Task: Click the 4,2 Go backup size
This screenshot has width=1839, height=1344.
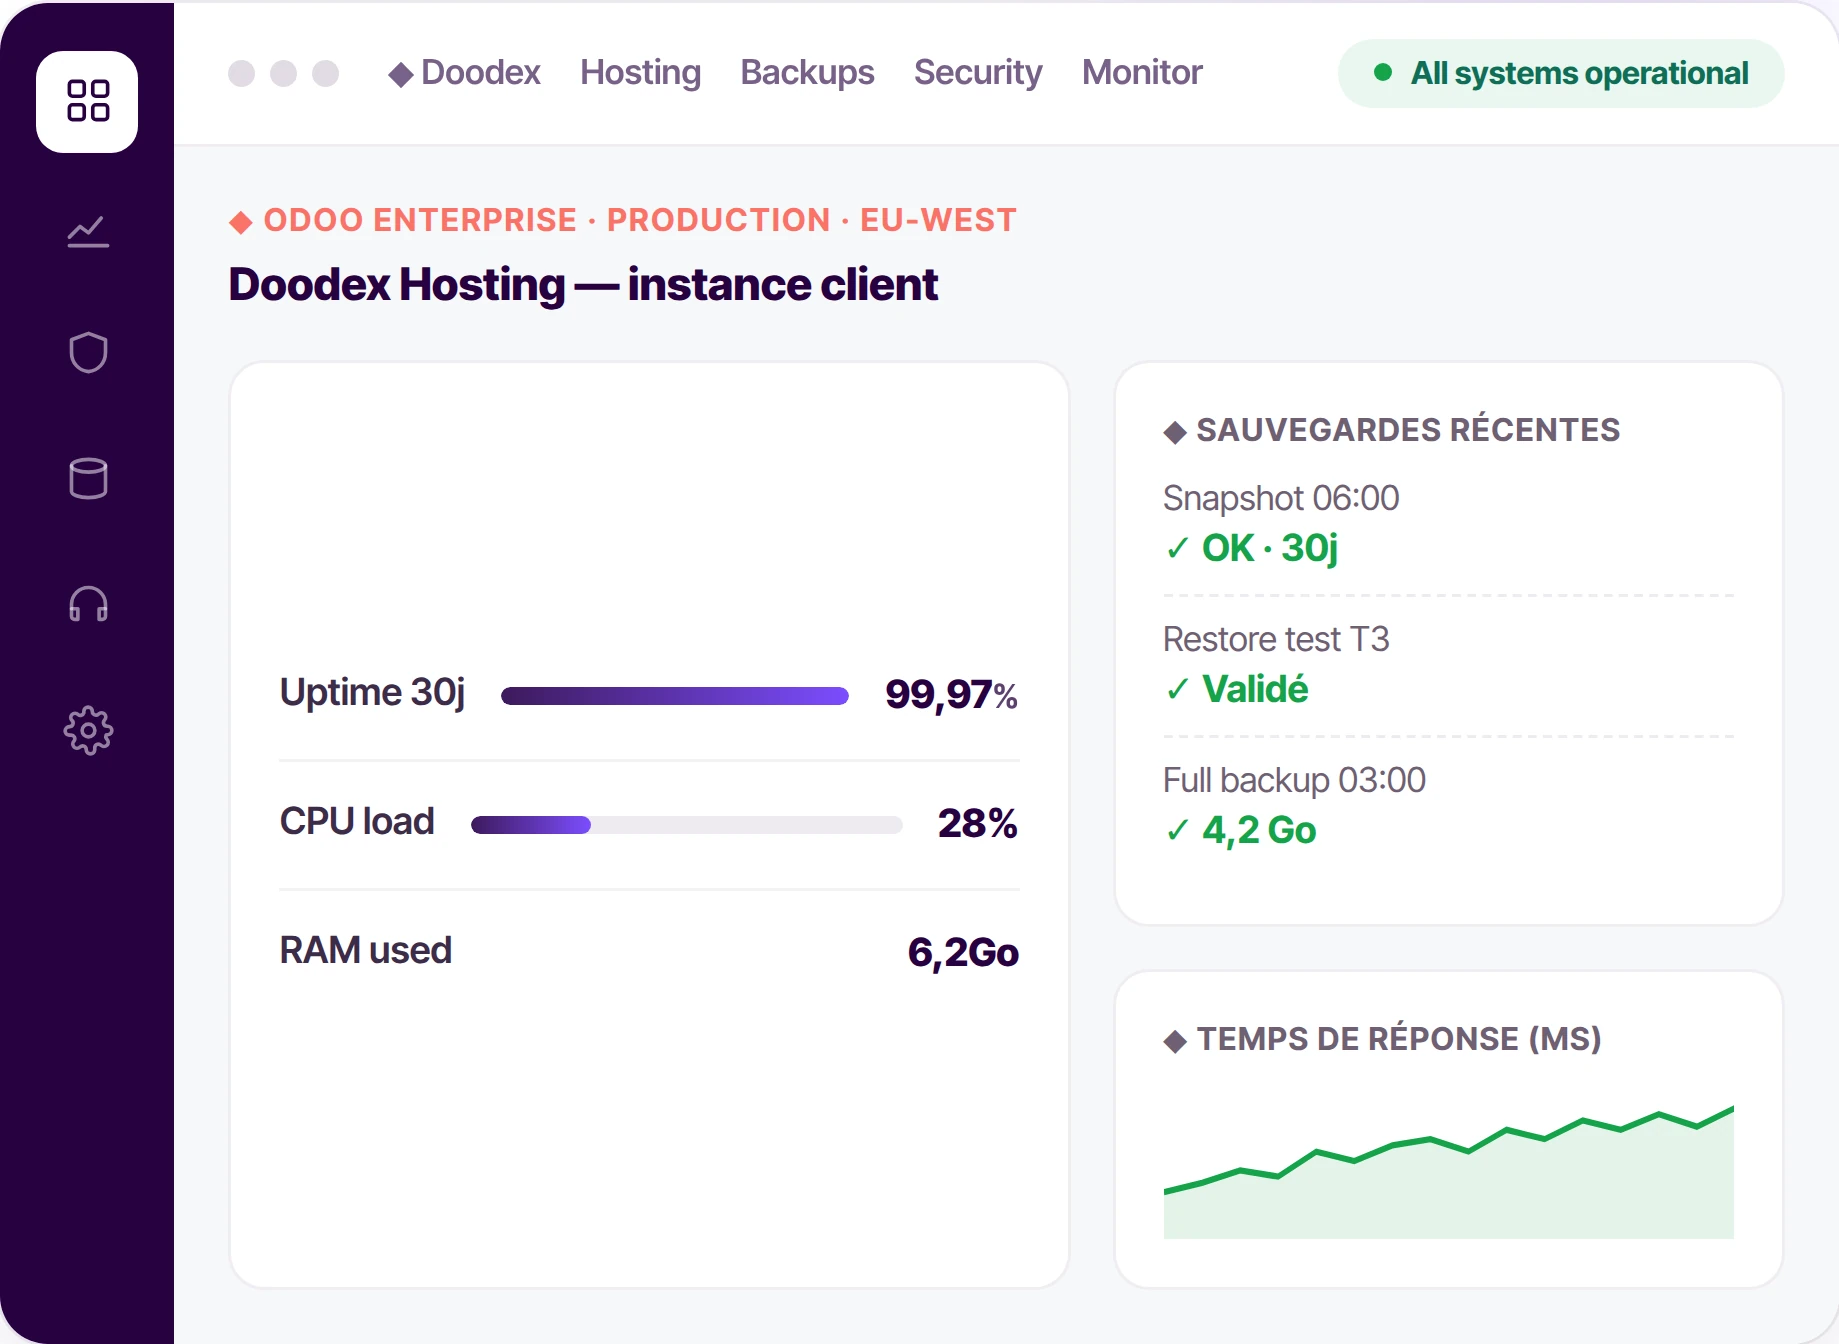Action: tap(1258, 830)
